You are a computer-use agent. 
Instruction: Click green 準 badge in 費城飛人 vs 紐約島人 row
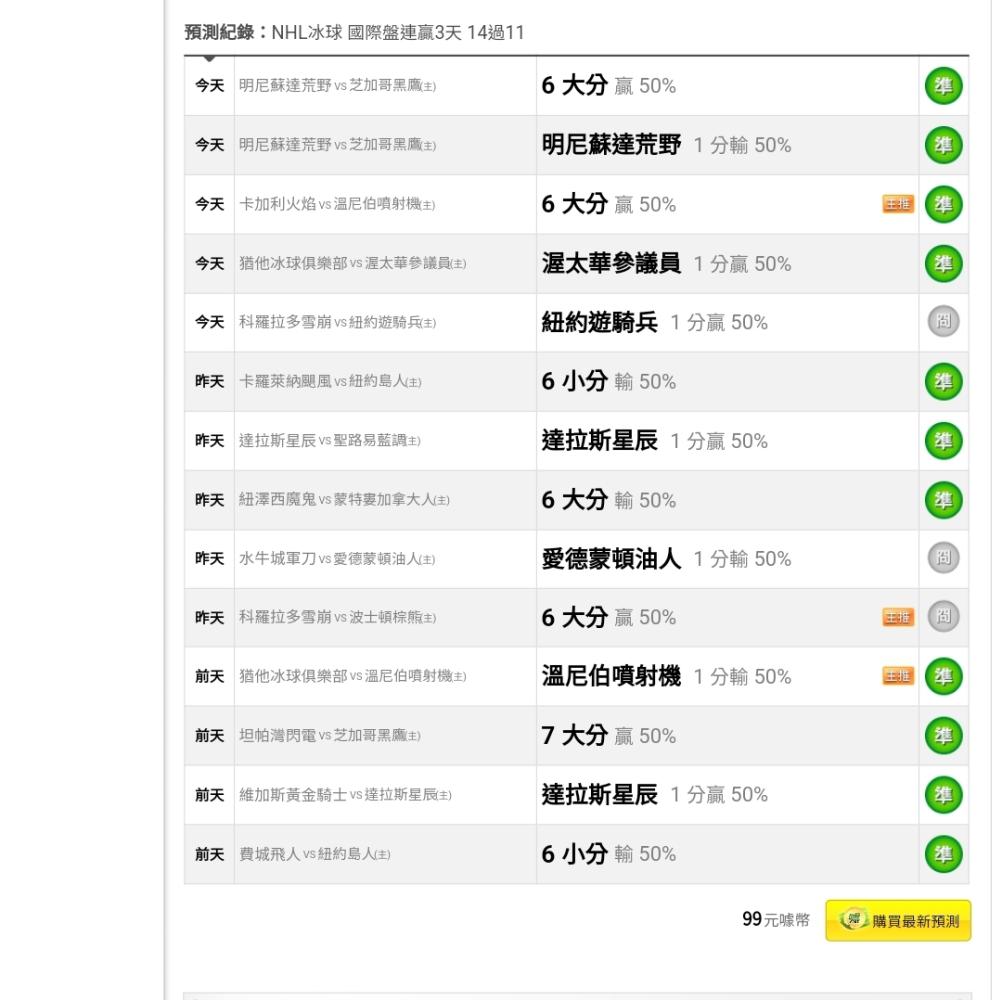click(943, 854)
